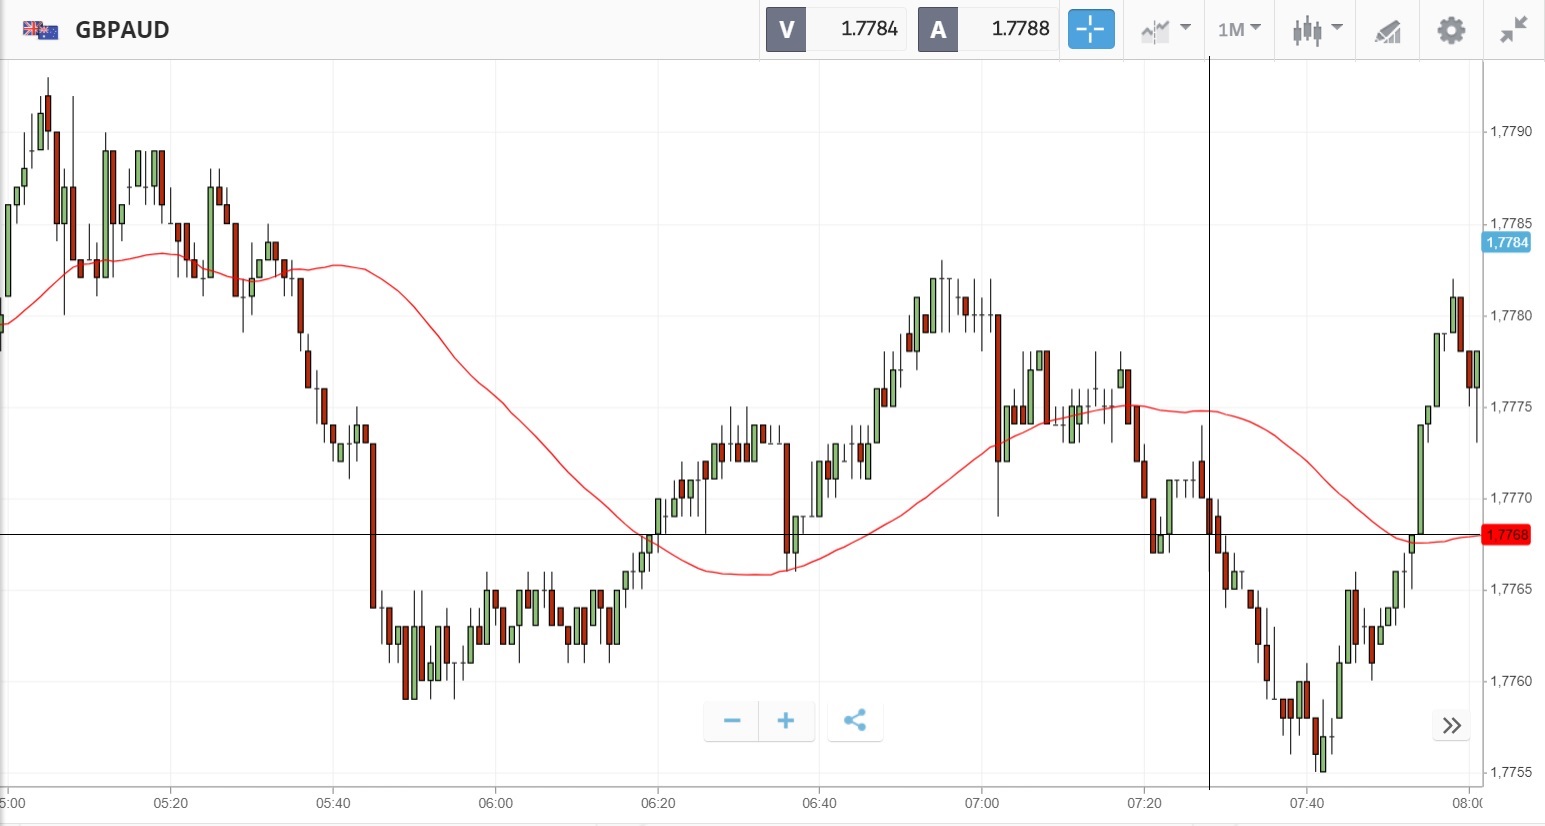Click the A buy price 1.7788 button
The height and width of the screenshot is (826, 1545).
coord(987,29)
